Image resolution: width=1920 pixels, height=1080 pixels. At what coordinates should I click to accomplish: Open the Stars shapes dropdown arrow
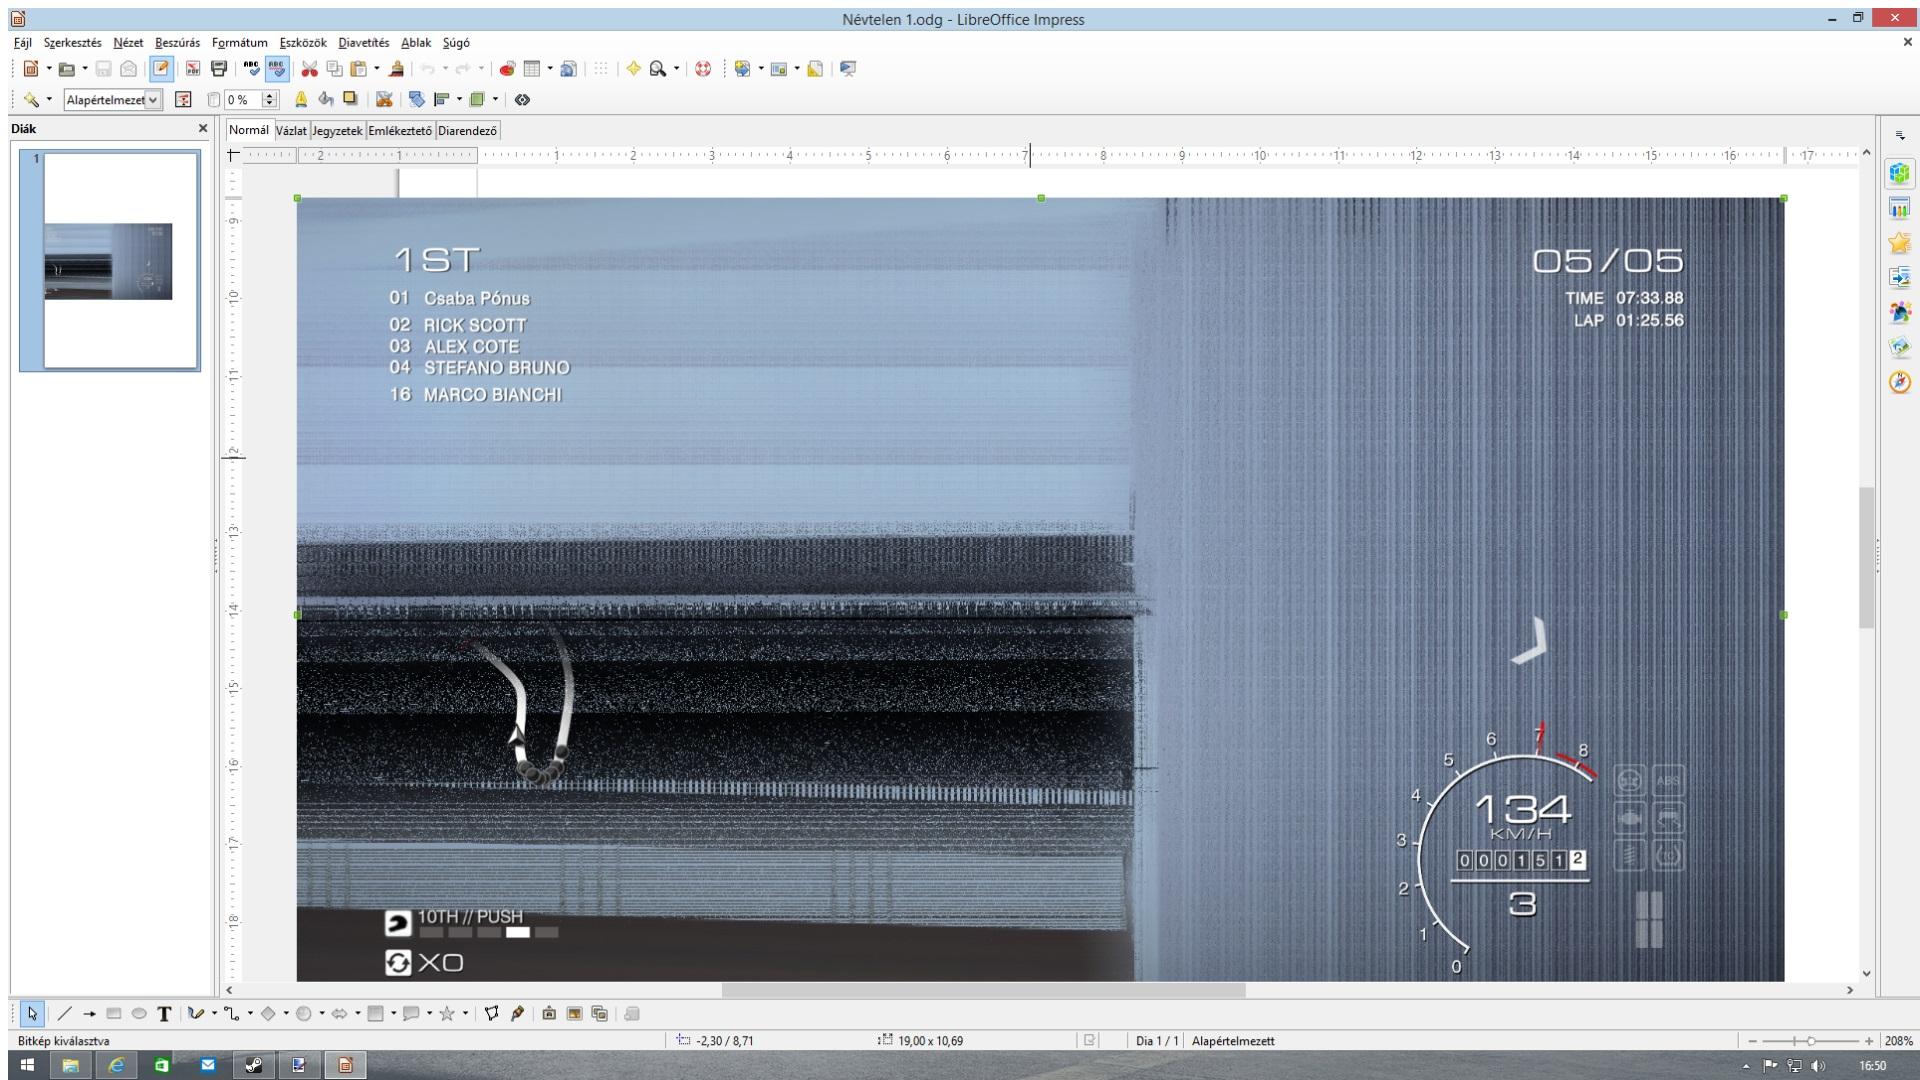[465, 1014]
